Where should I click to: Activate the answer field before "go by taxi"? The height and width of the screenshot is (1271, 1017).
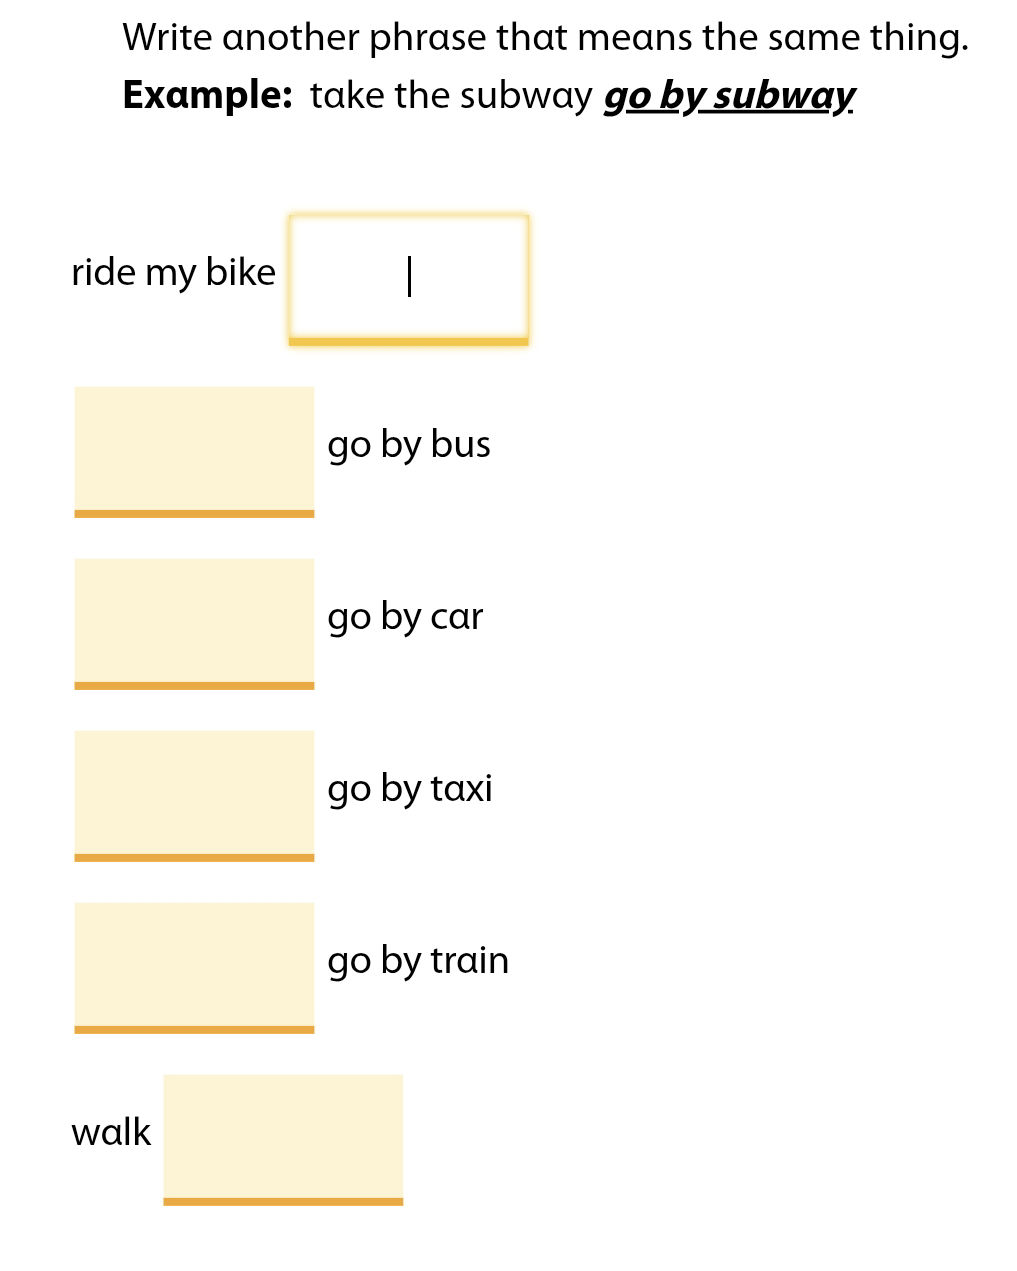tap(194, 796)
